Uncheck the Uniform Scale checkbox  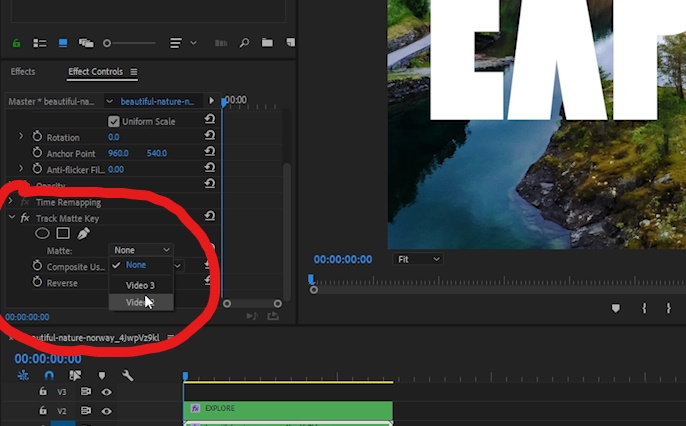click(x=113, y=121)
